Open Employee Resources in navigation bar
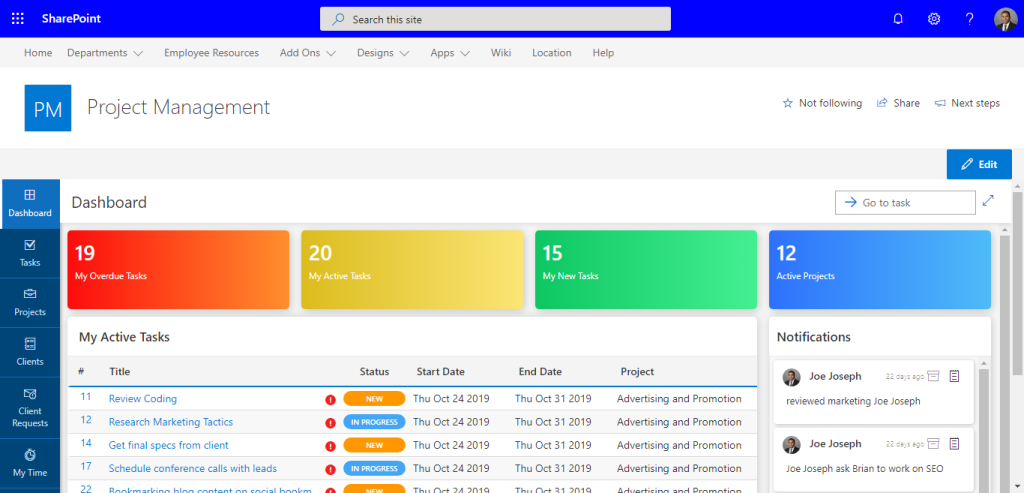The width and height of the screenshot is (1024, 493). pos(212,53)
